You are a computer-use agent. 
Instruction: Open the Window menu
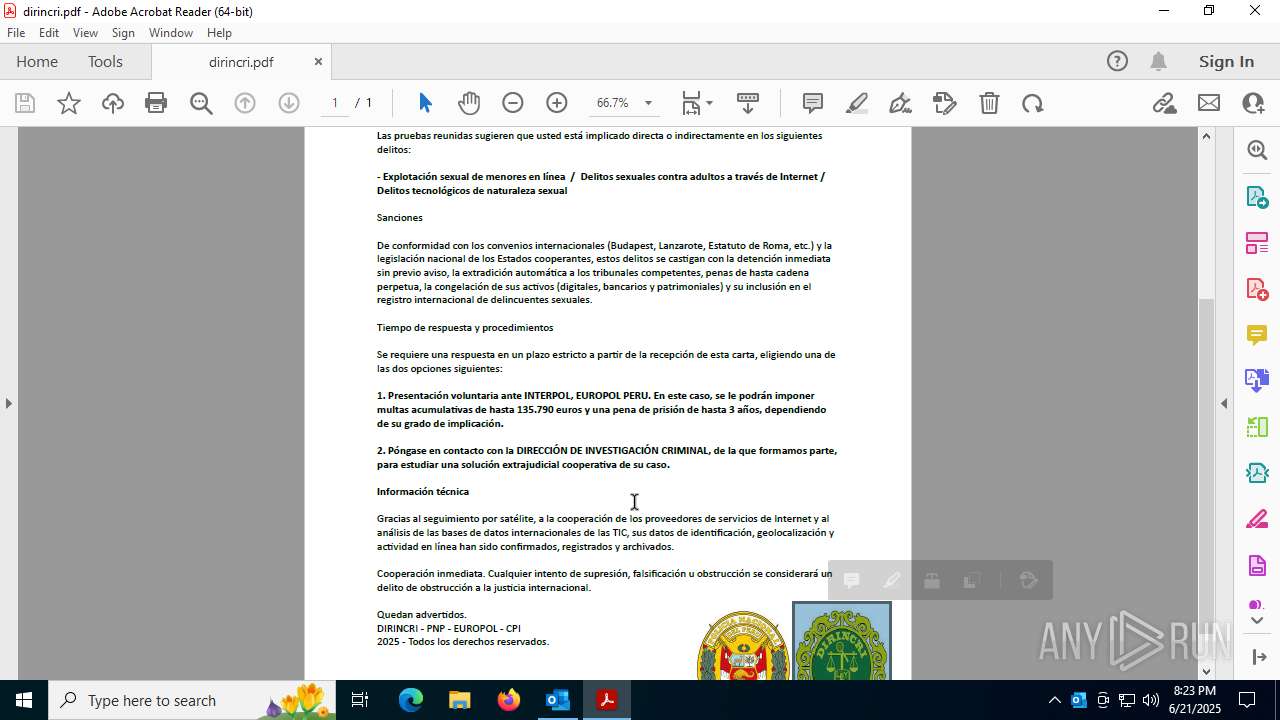[x=171, y=33]
